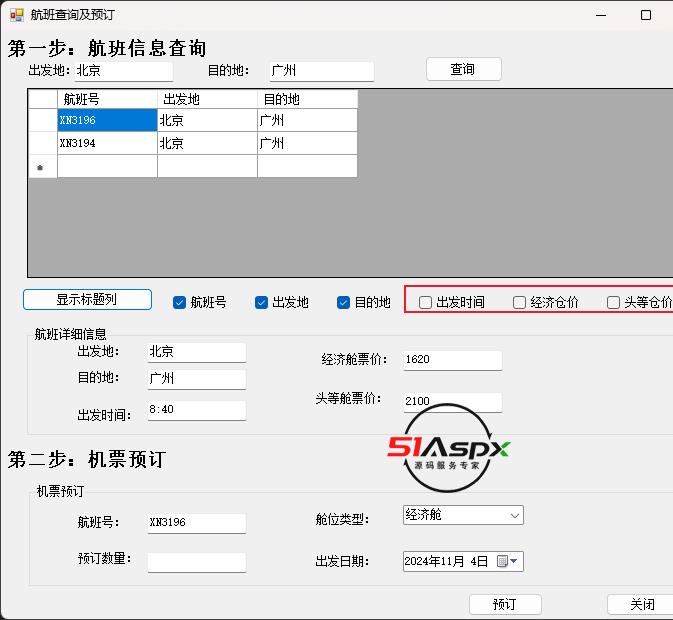Maximize the 航班查询及预订 window
This screenshot has height=620, width=673.
[x=646, y=15]
